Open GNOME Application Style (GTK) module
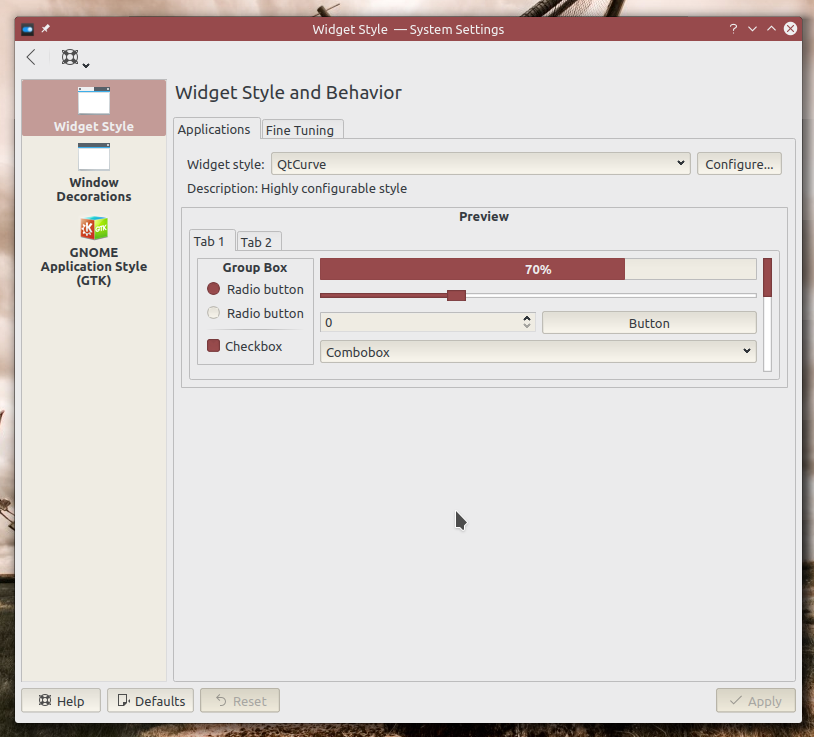The height and width of the screenshot is (737, 814). click(94, 252)
